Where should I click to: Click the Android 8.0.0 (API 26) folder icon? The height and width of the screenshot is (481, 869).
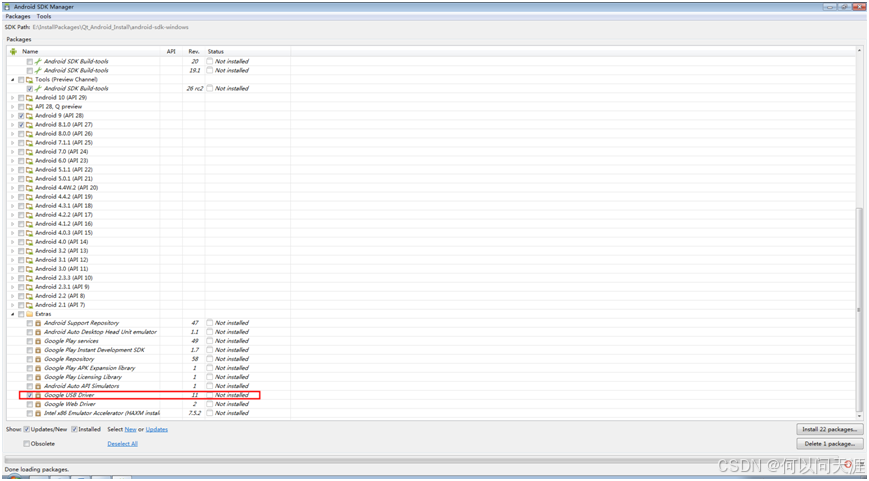pos(29,134)
